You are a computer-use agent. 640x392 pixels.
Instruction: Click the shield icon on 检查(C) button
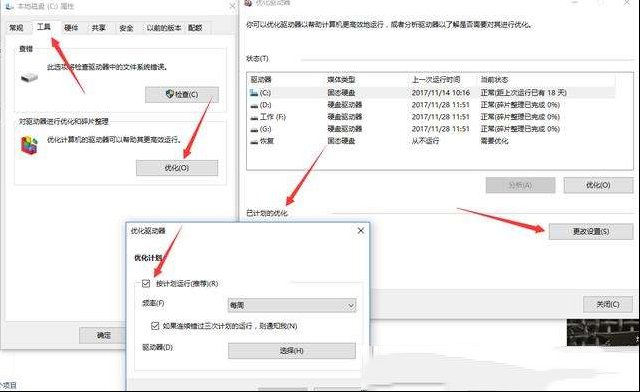[x=170, y=94]
